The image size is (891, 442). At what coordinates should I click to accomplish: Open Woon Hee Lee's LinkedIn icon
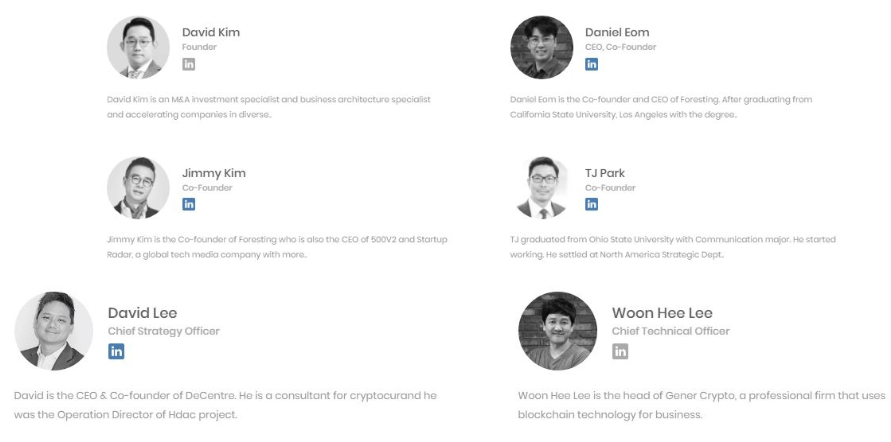[x=620, y=351]
